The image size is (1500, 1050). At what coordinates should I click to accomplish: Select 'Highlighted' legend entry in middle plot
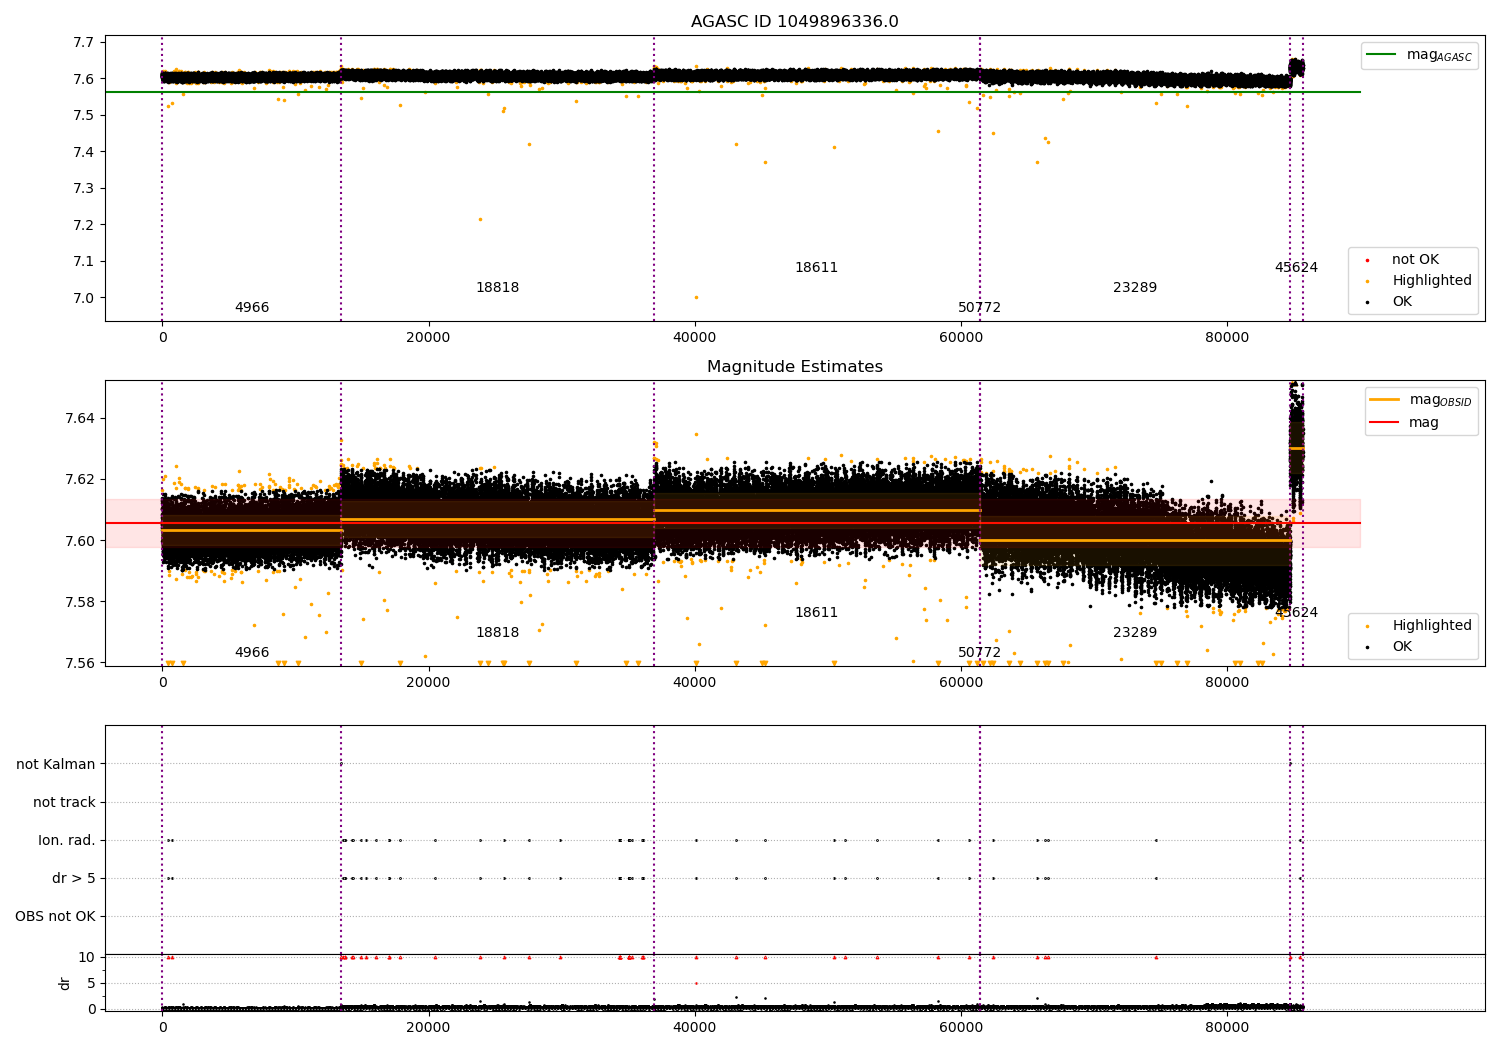(x=1419, y=626)
